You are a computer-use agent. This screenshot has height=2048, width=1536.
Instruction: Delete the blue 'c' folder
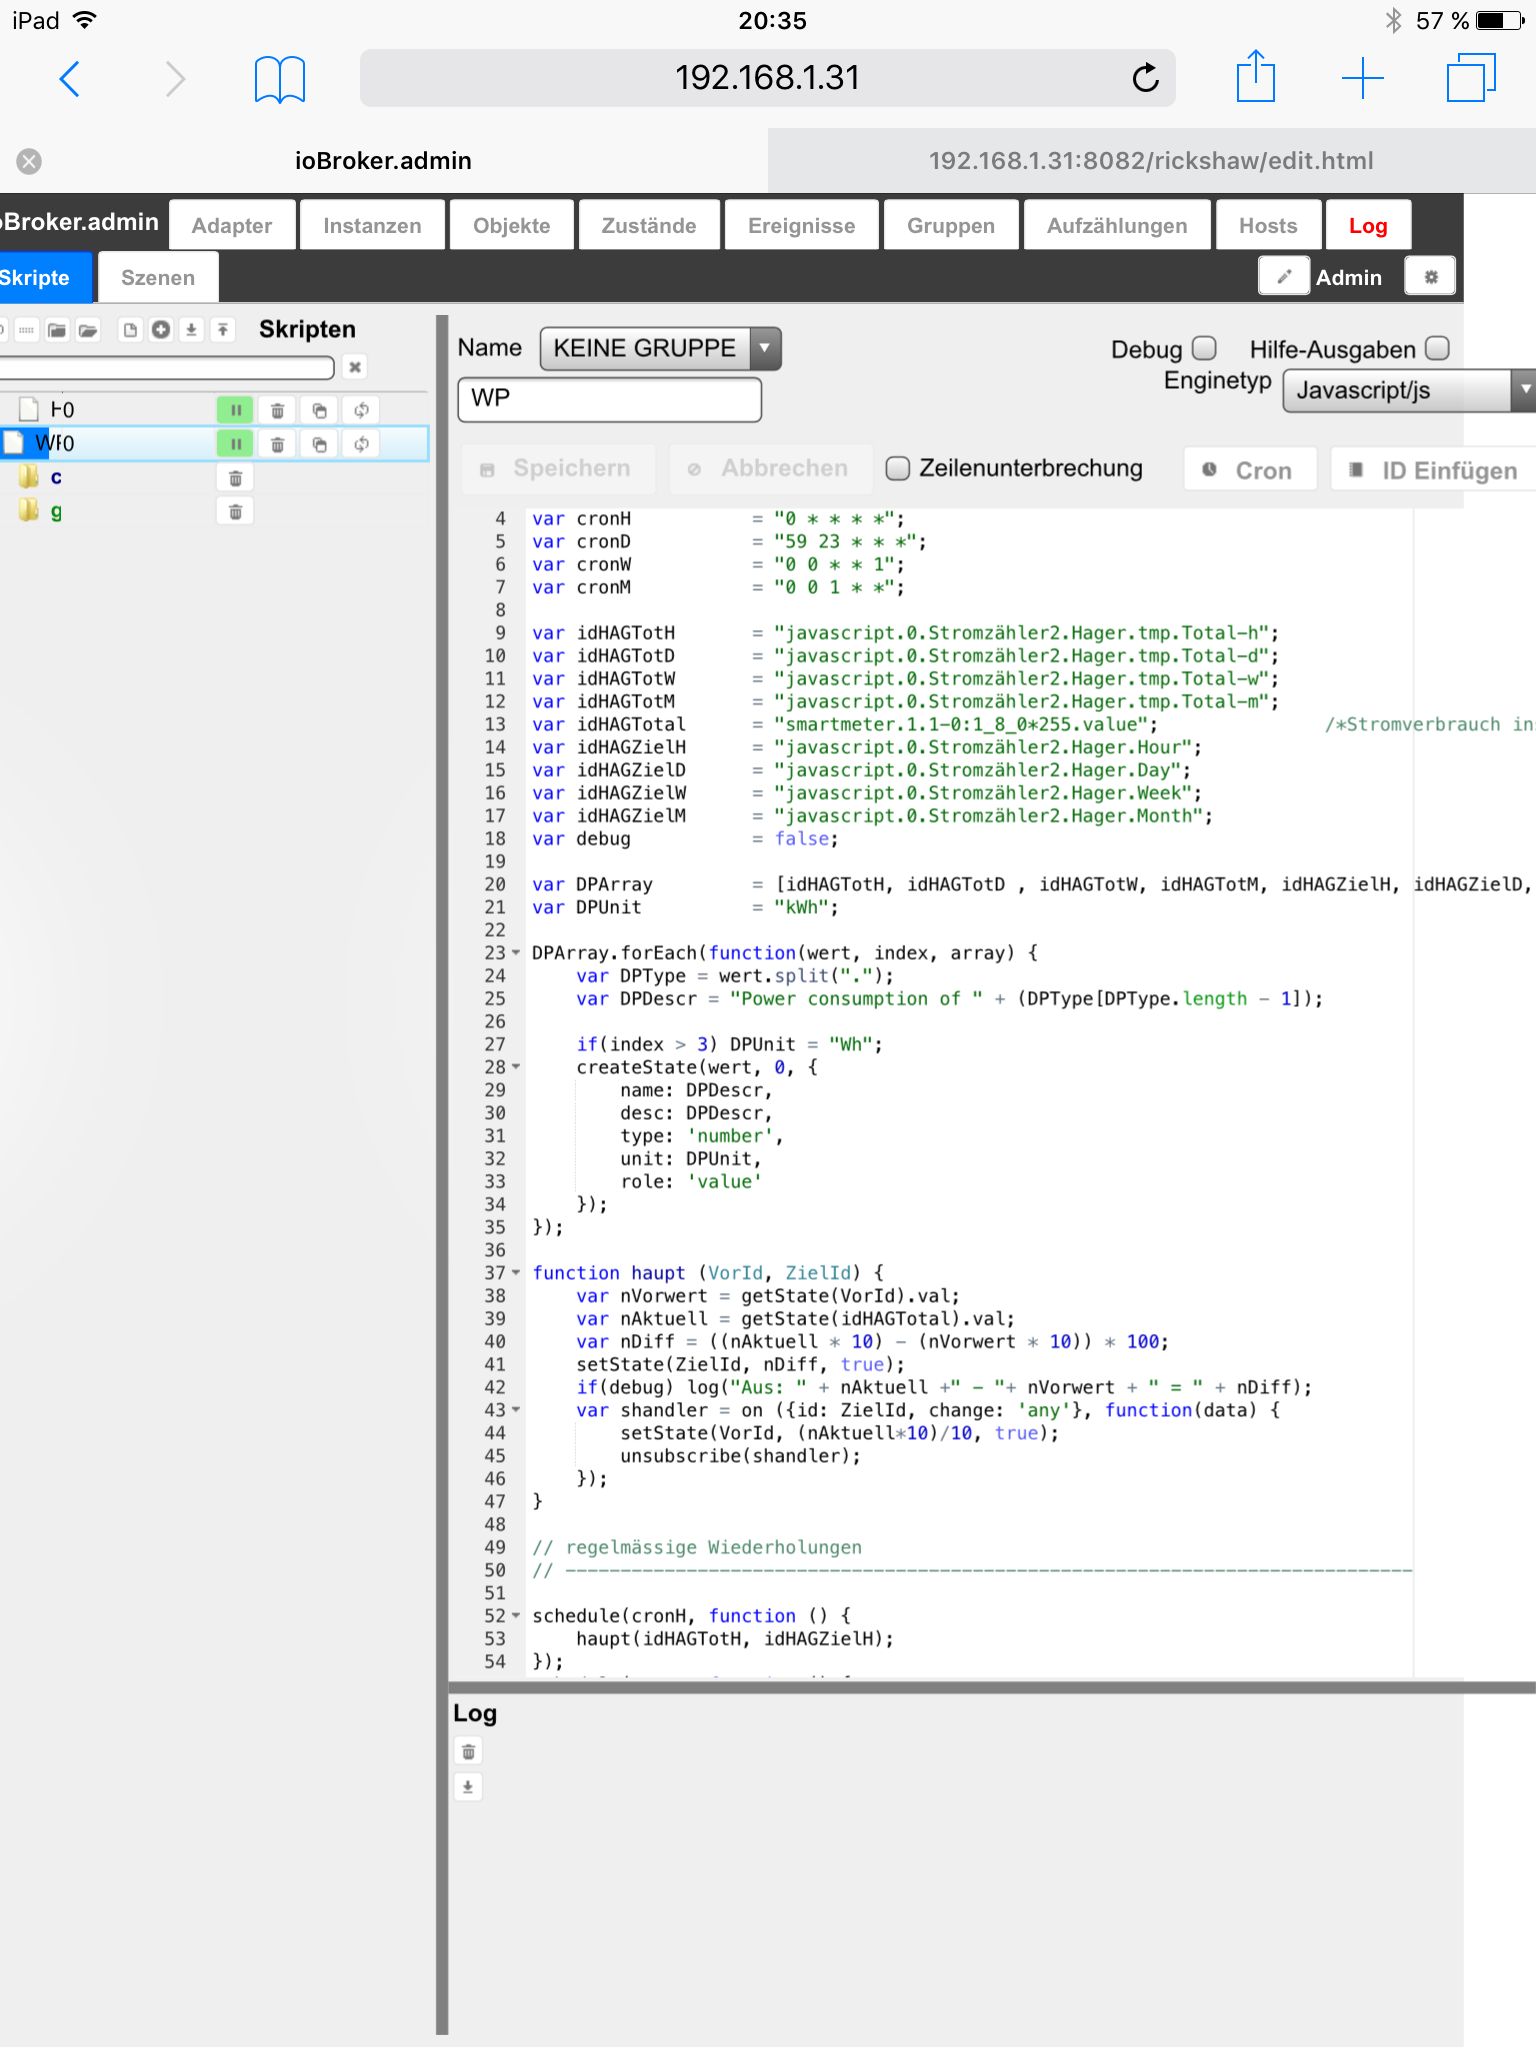tap(235, 478)
